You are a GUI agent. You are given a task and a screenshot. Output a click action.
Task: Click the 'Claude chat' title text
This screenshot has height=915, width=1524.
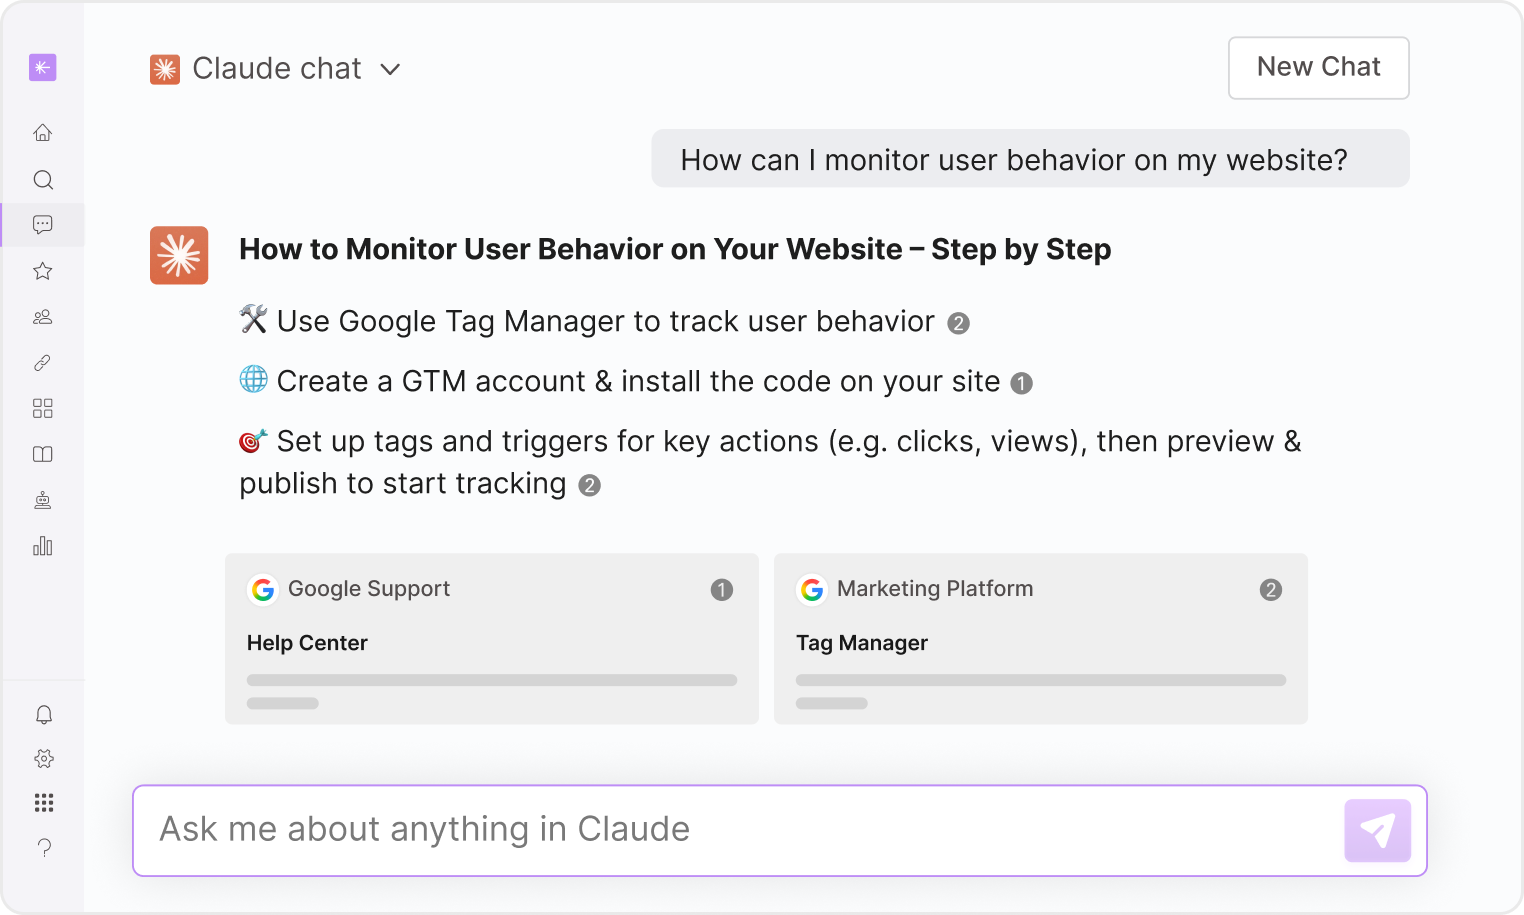tap(277, 68)
